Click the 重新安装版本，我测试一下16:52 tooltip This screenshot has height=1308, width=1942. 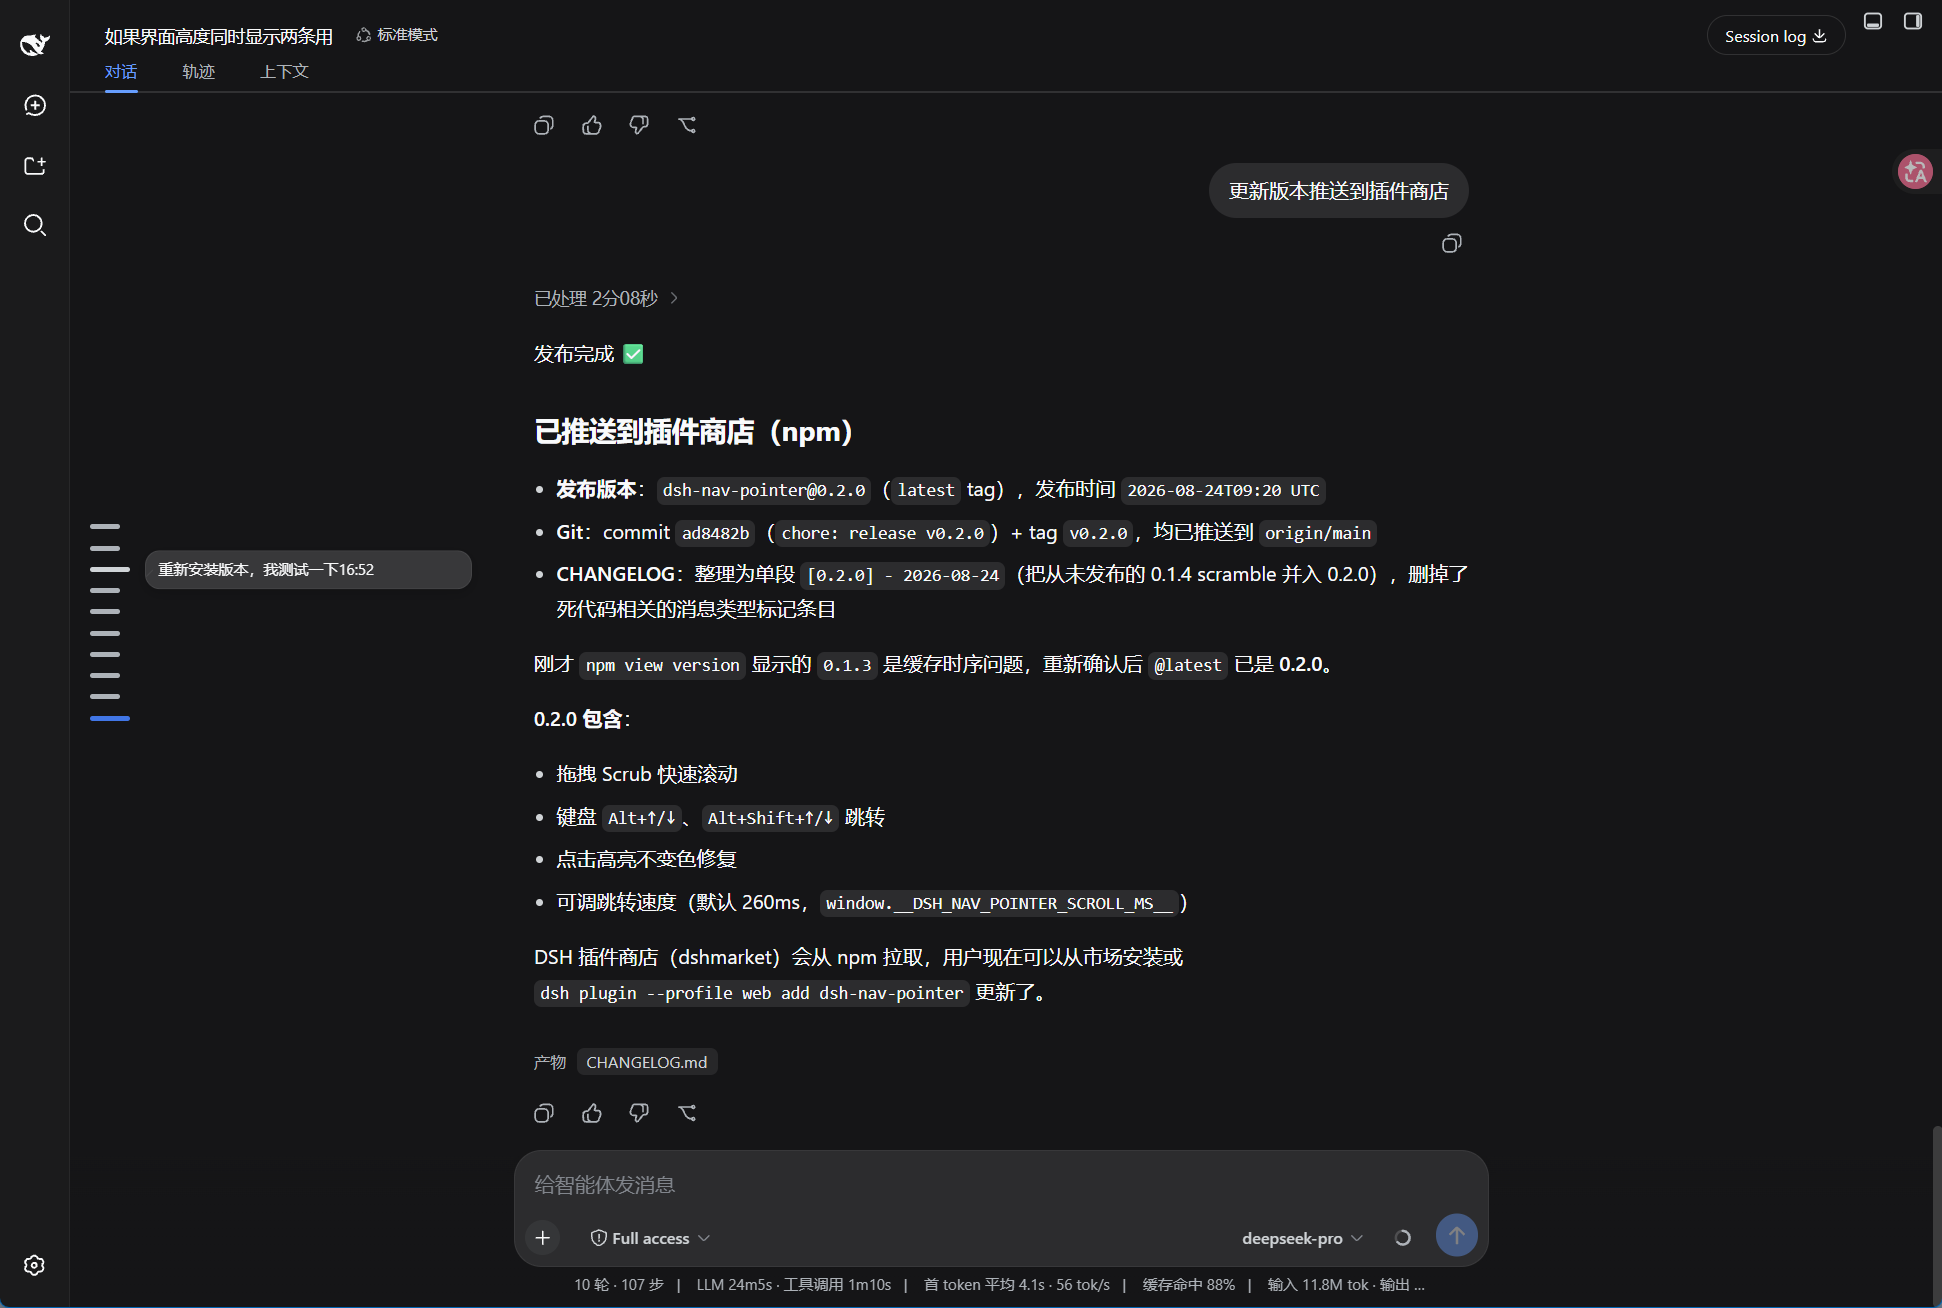tap(308, 570)
